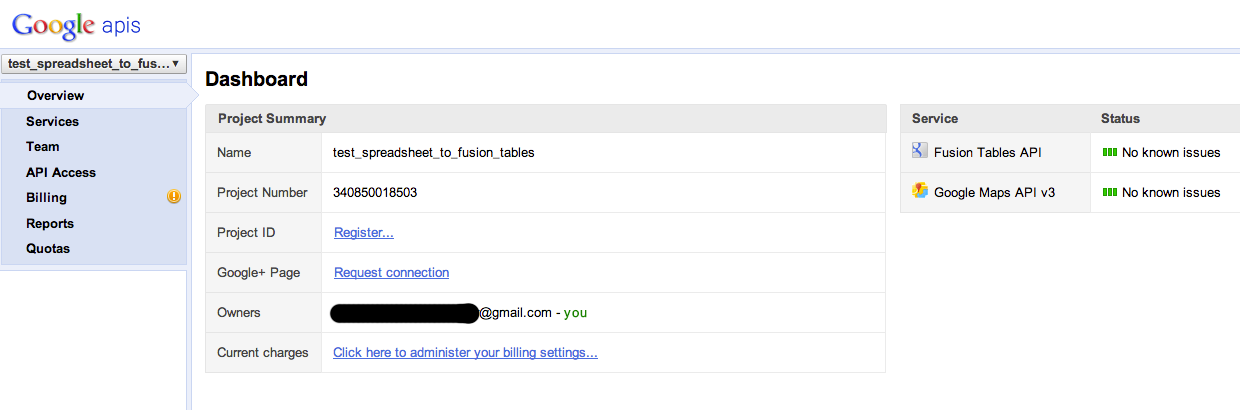Open the Reports page

pos(50,223)
